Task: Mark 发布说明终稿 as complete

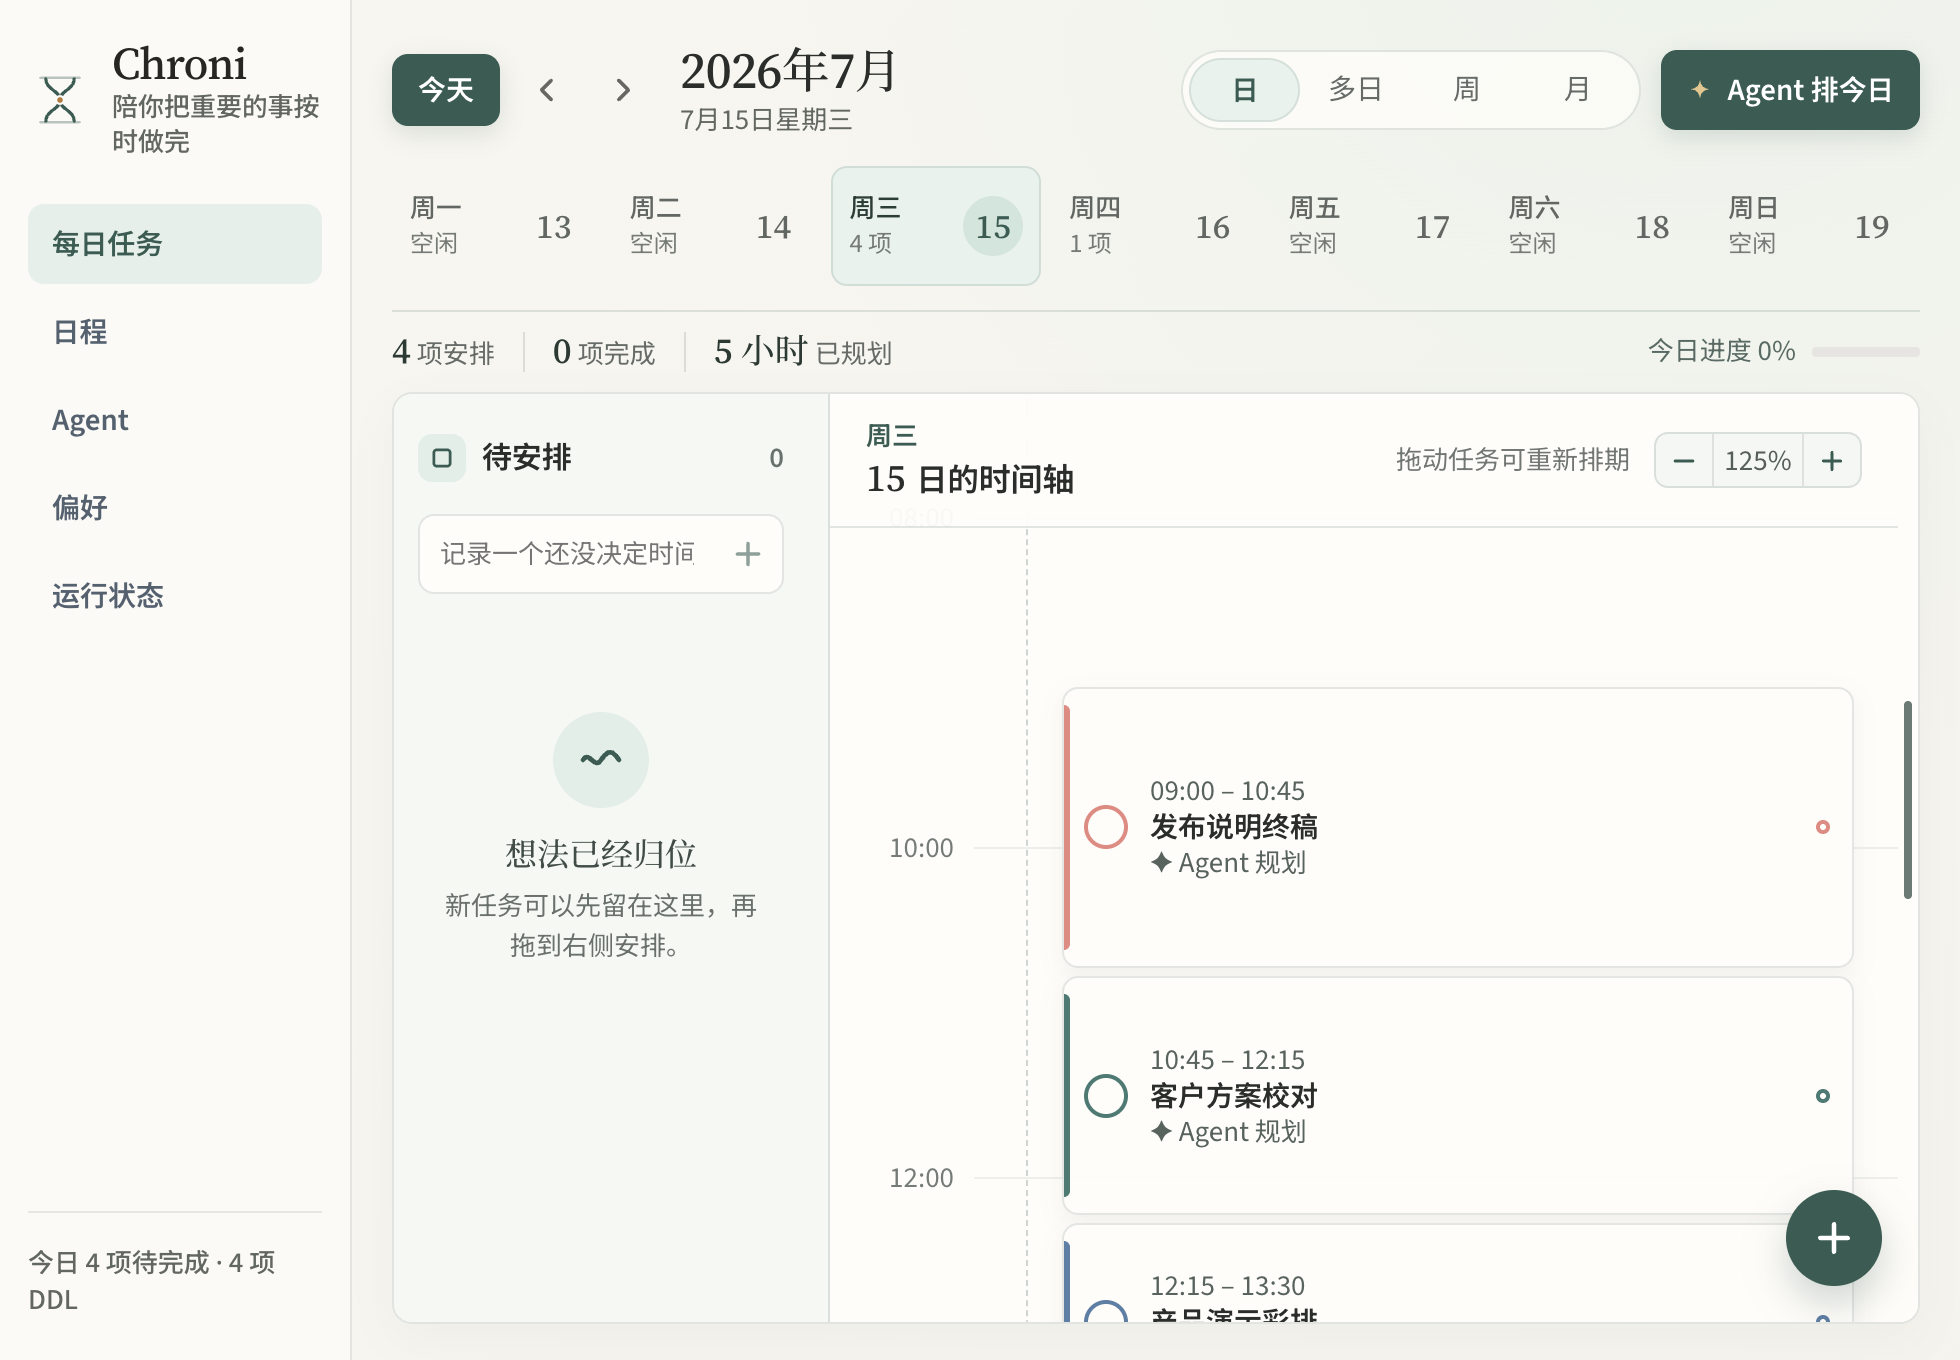Action: 1106,827
